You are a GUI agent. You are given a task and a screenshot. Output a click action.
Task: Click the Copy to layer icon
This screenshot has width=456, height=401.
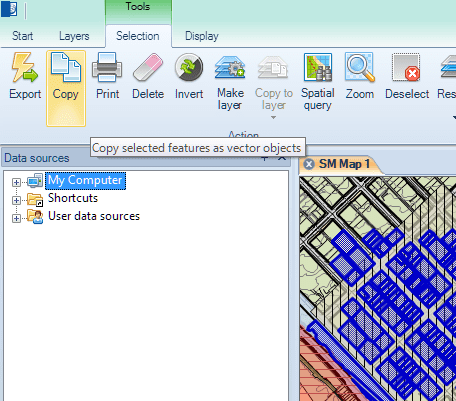coord(273,68)
